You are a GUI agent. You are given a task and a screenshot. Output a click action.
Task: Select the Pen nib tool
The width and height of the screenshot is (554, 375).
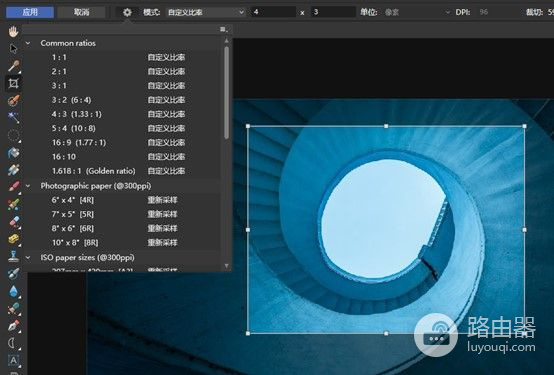(x=13, y=326)
